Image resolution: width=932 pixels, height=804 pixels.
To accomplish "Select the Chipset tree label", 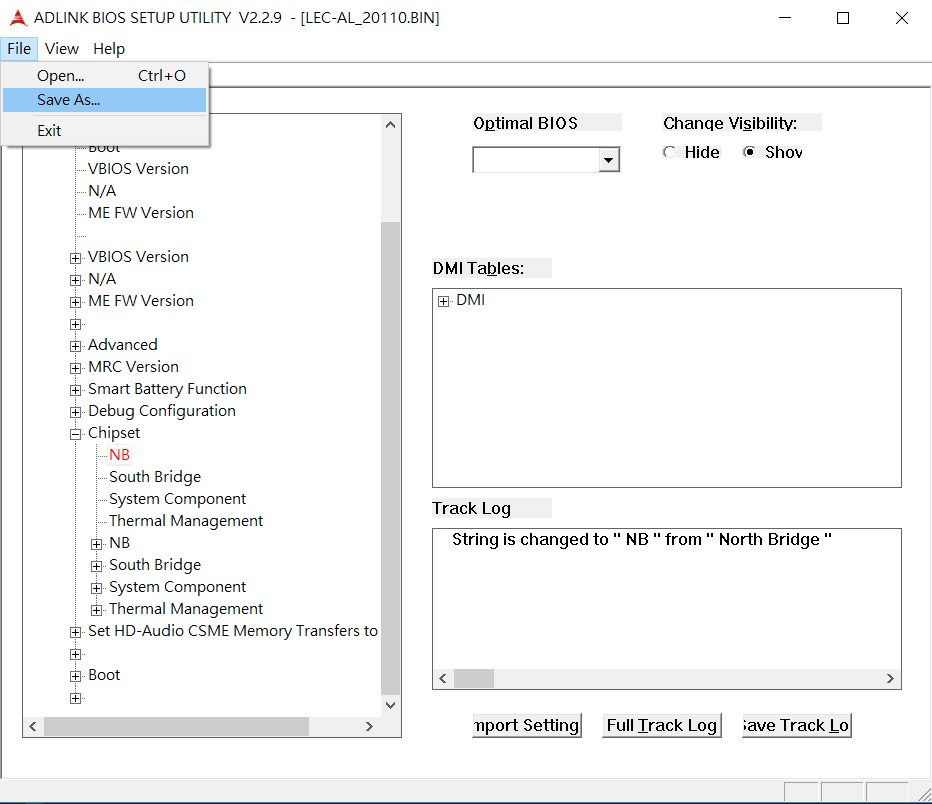I will [x=114, y=433].
